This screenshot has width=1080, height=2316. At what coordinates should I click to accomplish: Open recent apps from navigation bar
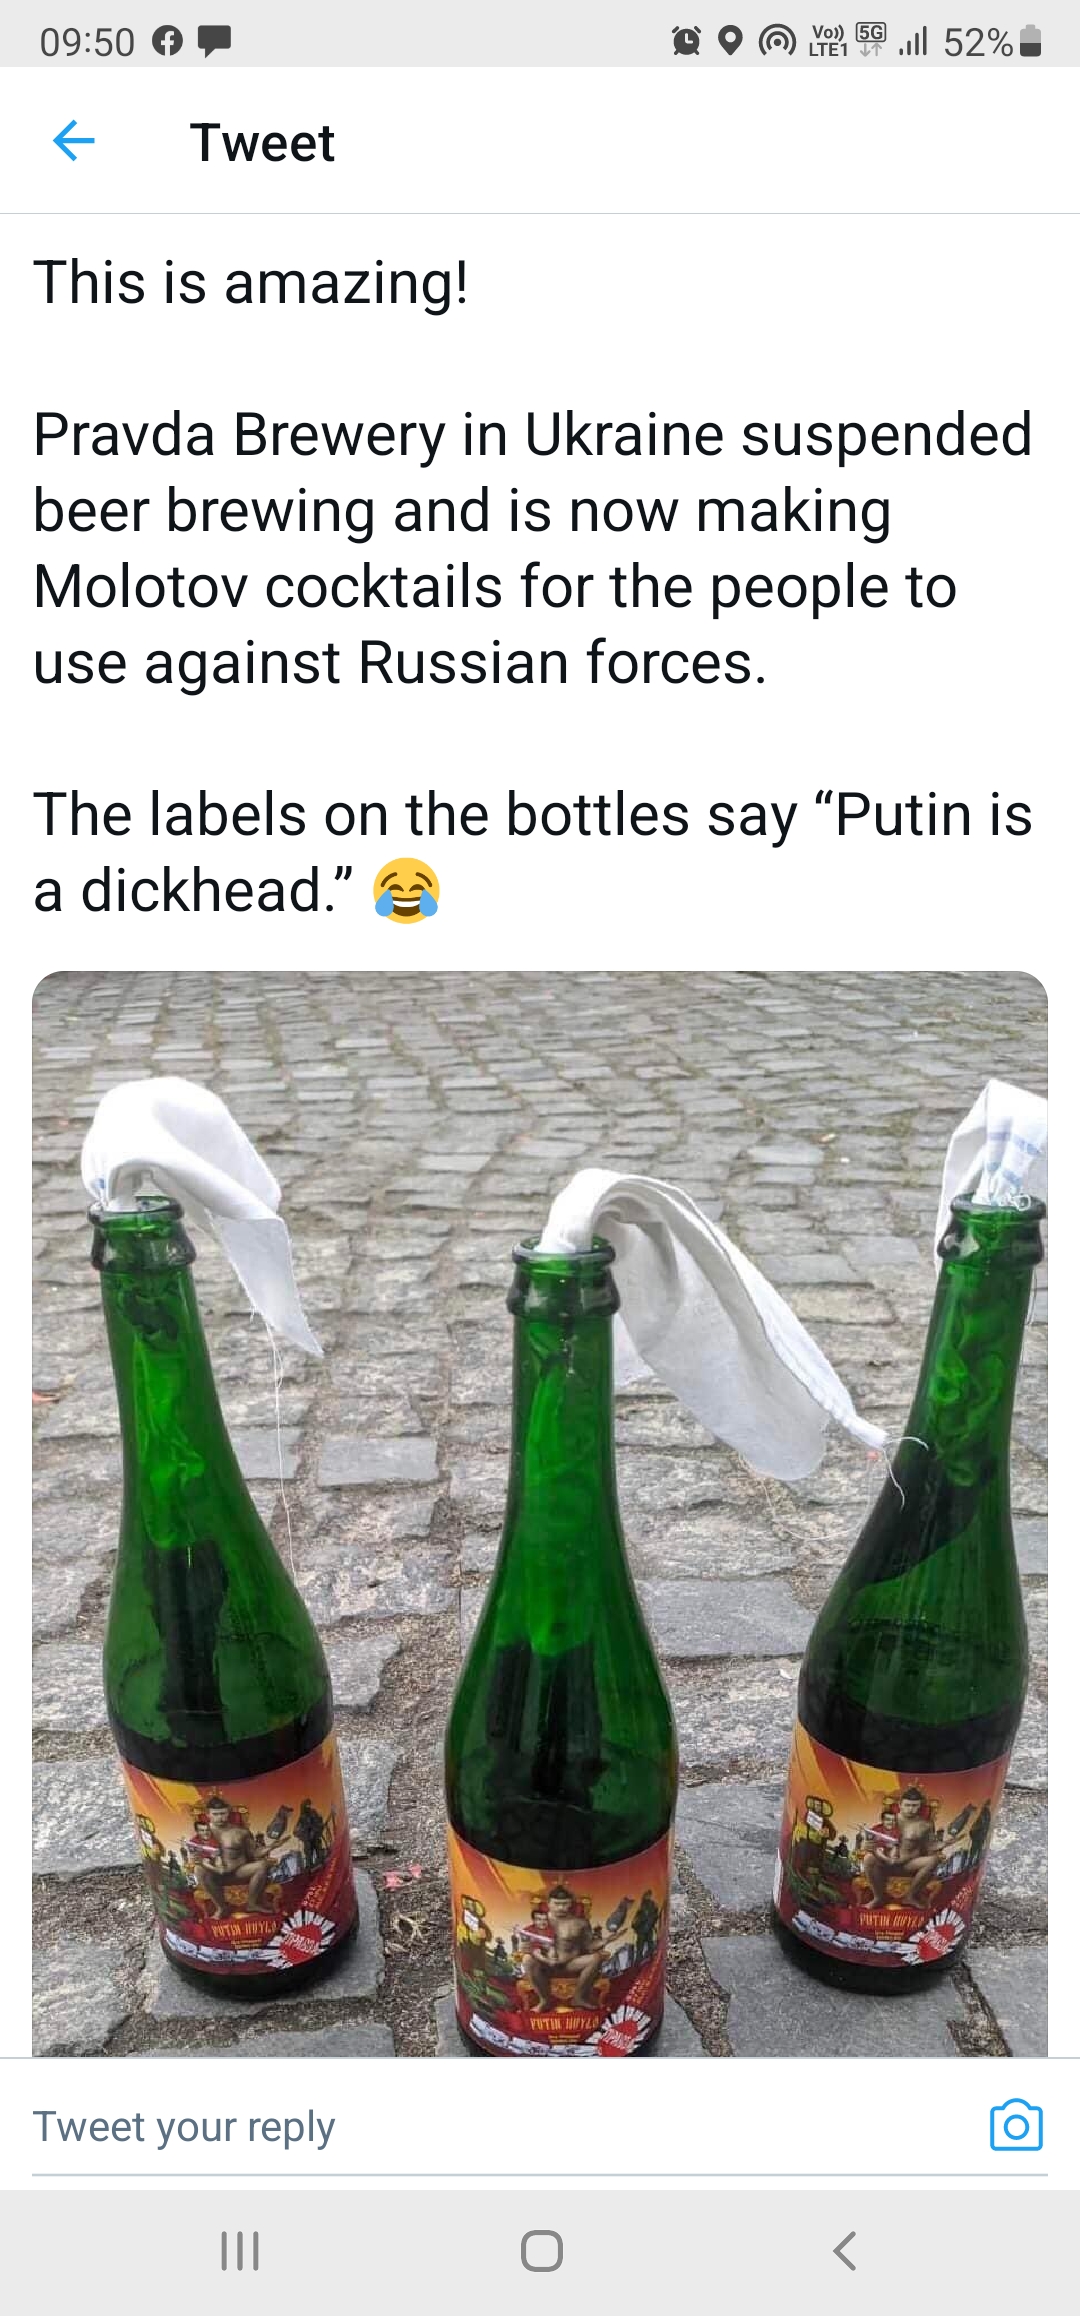[240, 2251]
